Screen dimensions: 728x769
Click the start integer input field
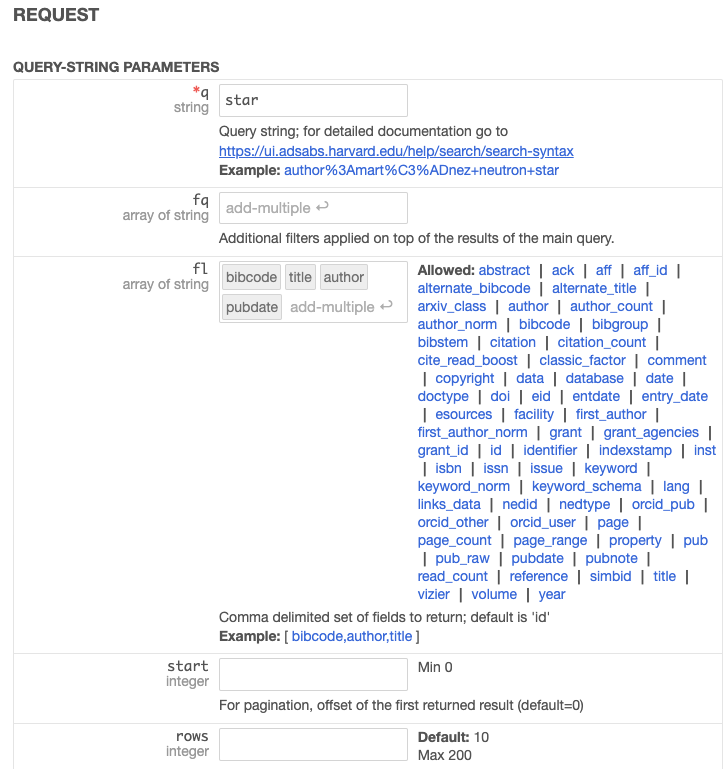[x=313, y=674]
